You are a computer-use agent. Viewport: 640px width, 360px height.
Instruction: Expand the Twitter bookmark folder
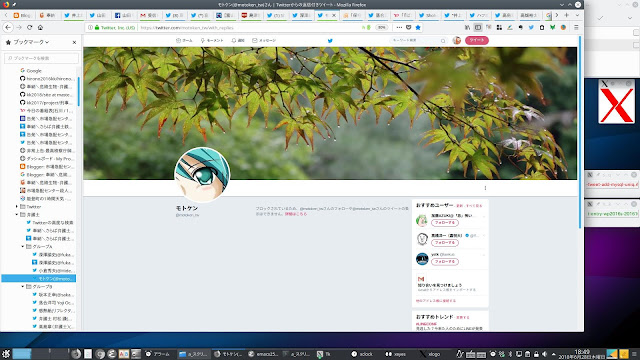[x=17, y=207]
